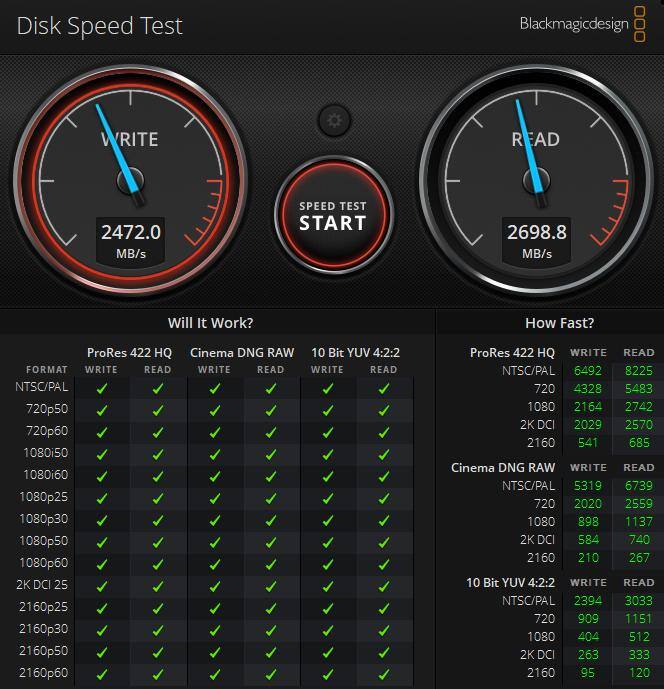The image size is (664, 689).
Task: Click the Disk Speed Test title text
Action: [100, 26]
